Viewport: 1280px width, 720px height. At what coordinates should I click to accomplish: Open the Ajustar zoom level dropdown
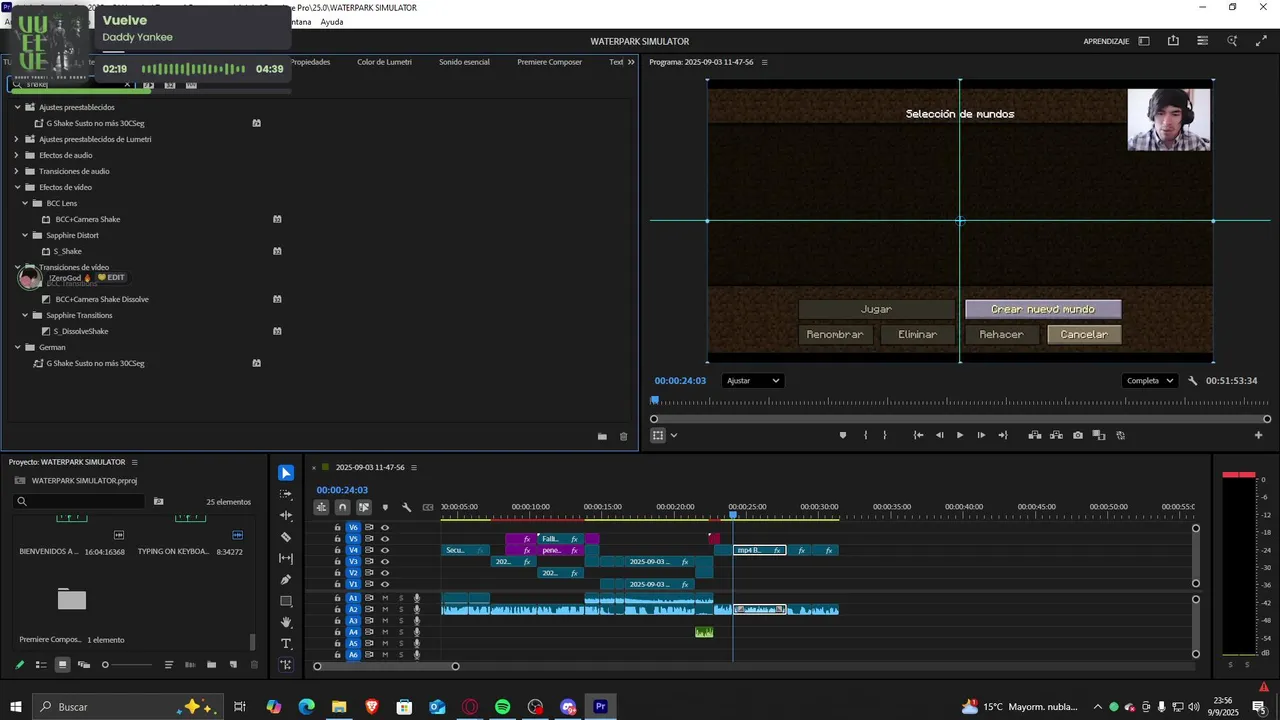click(x=752, y=381)
